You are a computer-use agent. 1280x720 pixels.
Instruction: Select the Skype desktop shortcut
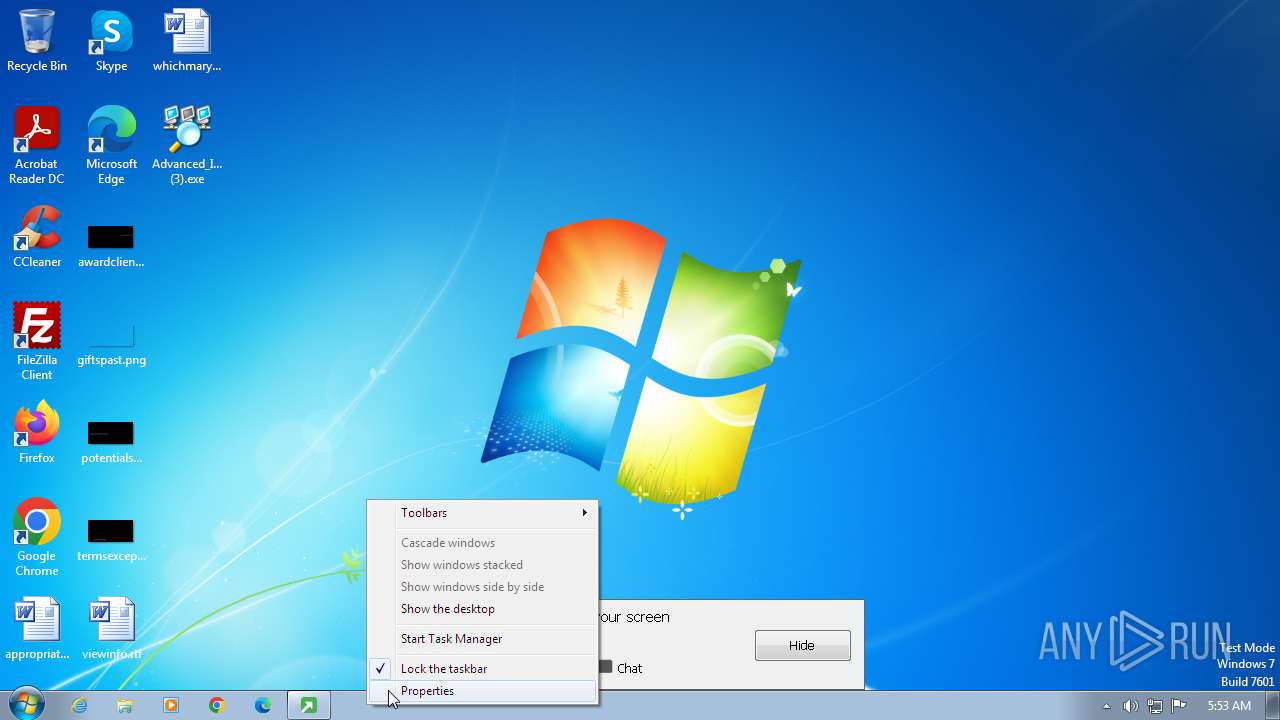click(x=111, y=40)
